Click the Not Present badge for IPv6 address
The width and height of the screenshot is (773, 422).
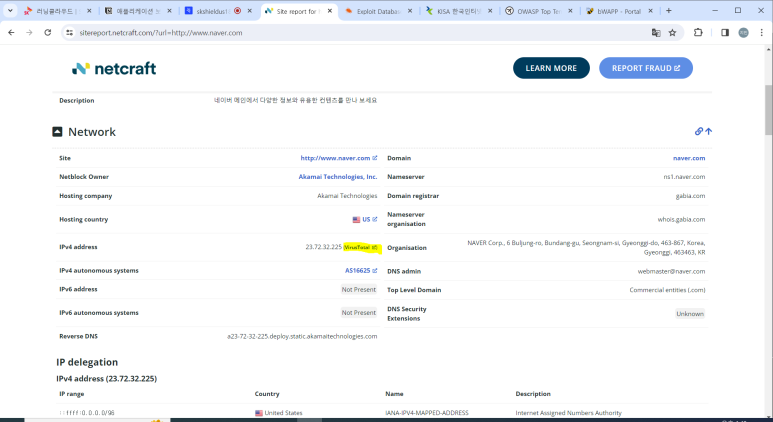click(359, 289)
